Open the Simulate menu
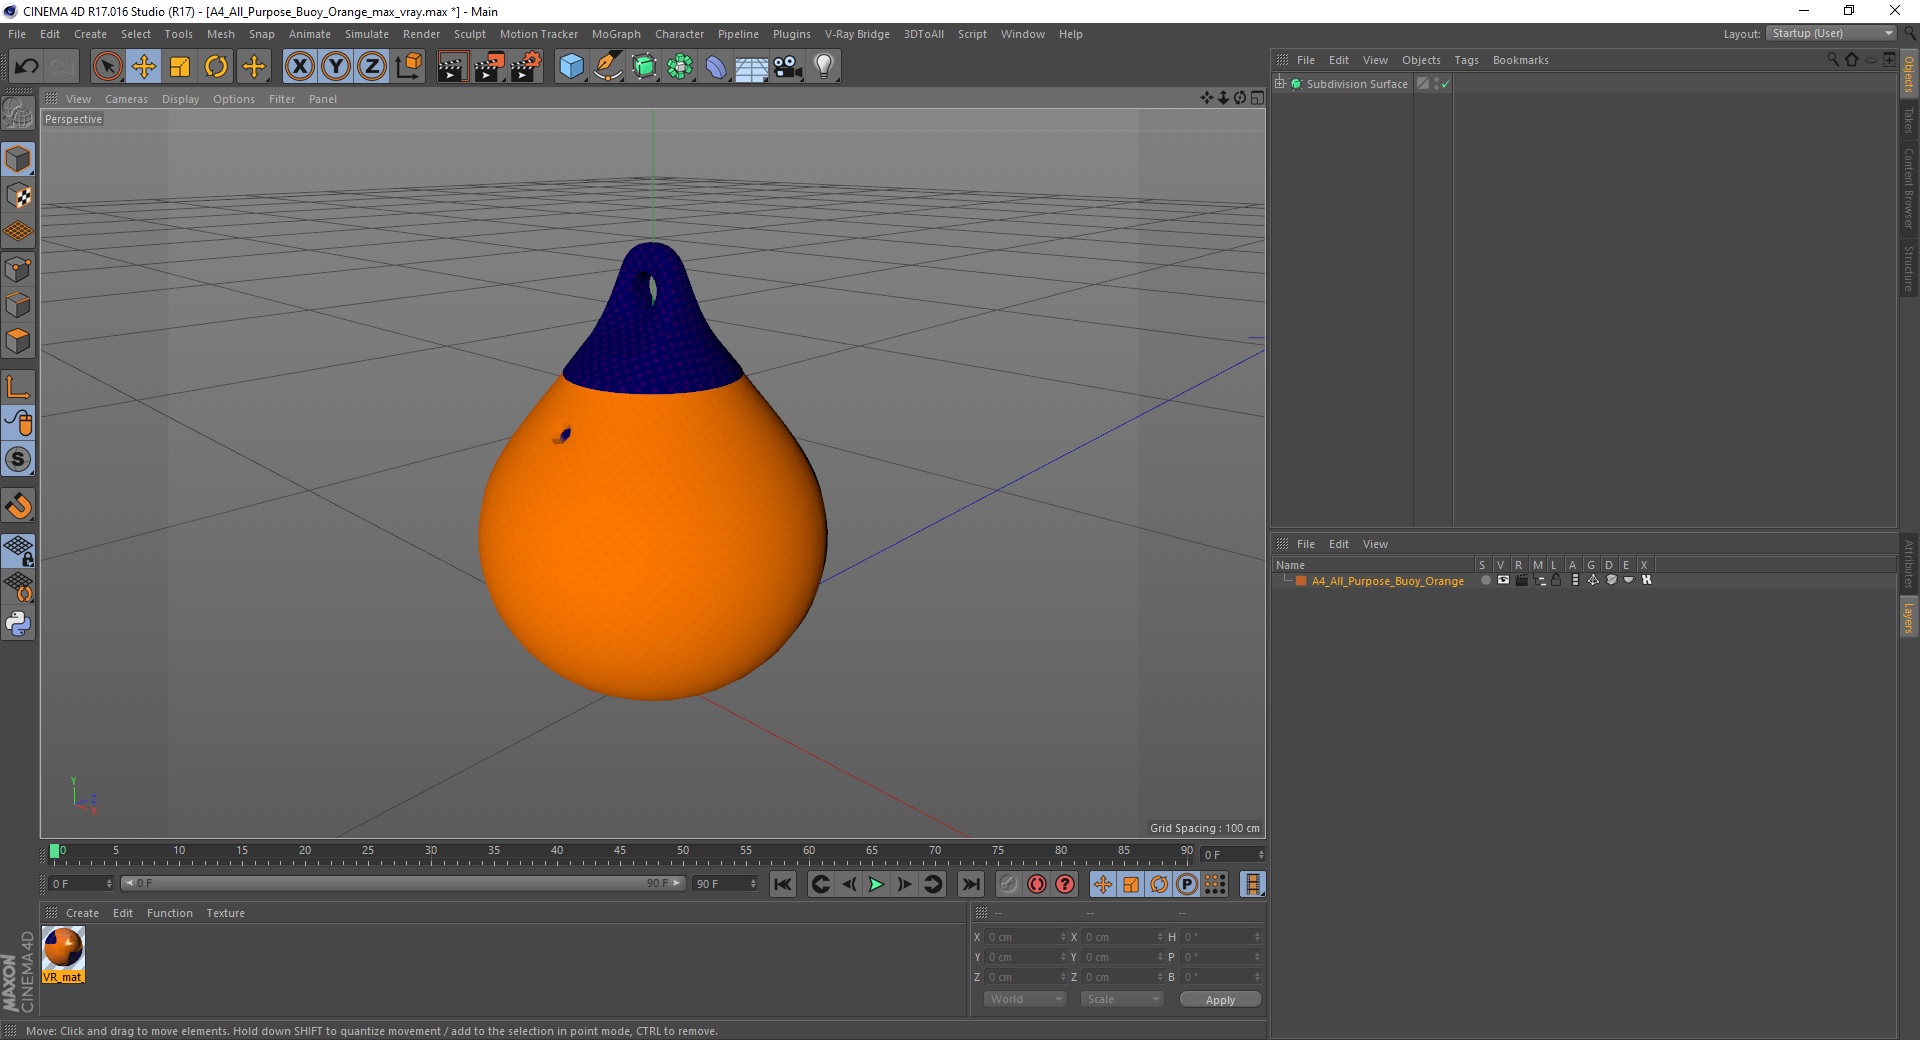Screen dimensions: 1920x1040 [x=367, y=34]
